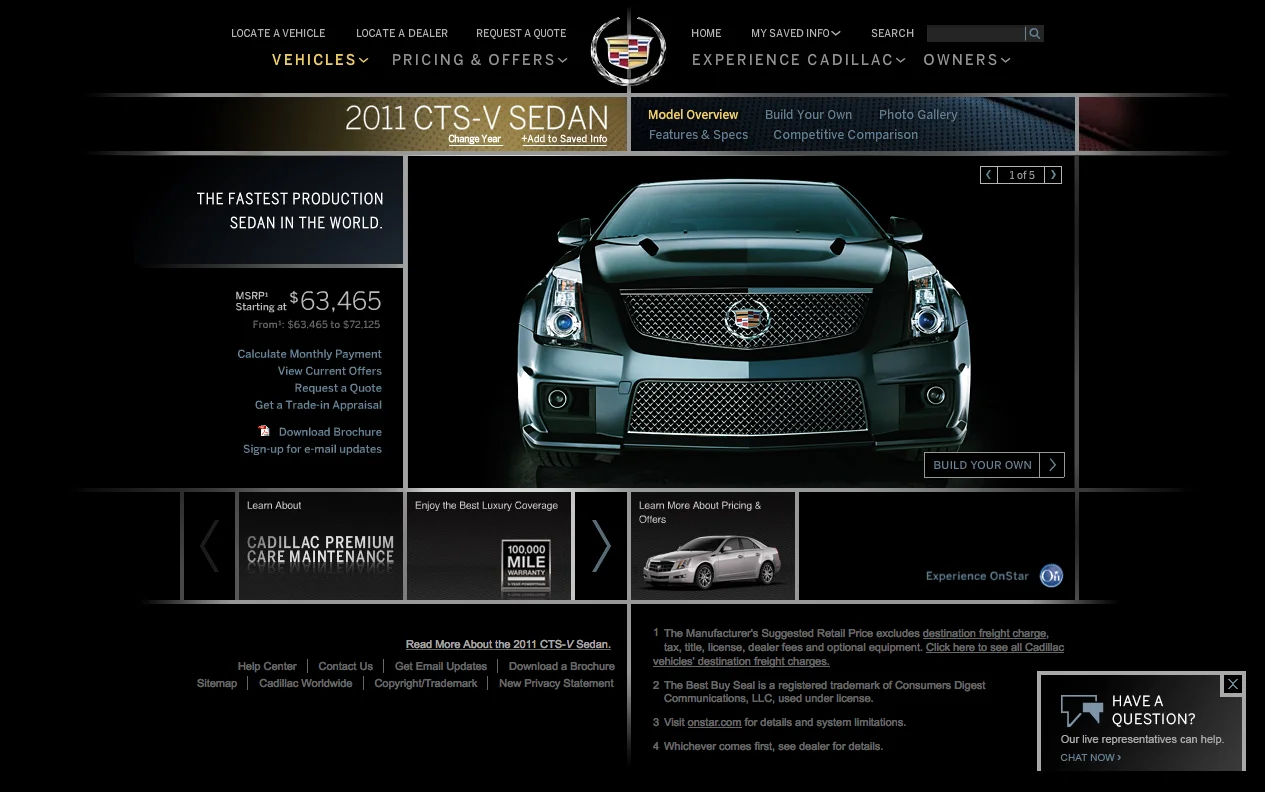Viewport: 1265px width, 792px height.
Task: Click the search magnifier icon
Action: [1035, 34]
